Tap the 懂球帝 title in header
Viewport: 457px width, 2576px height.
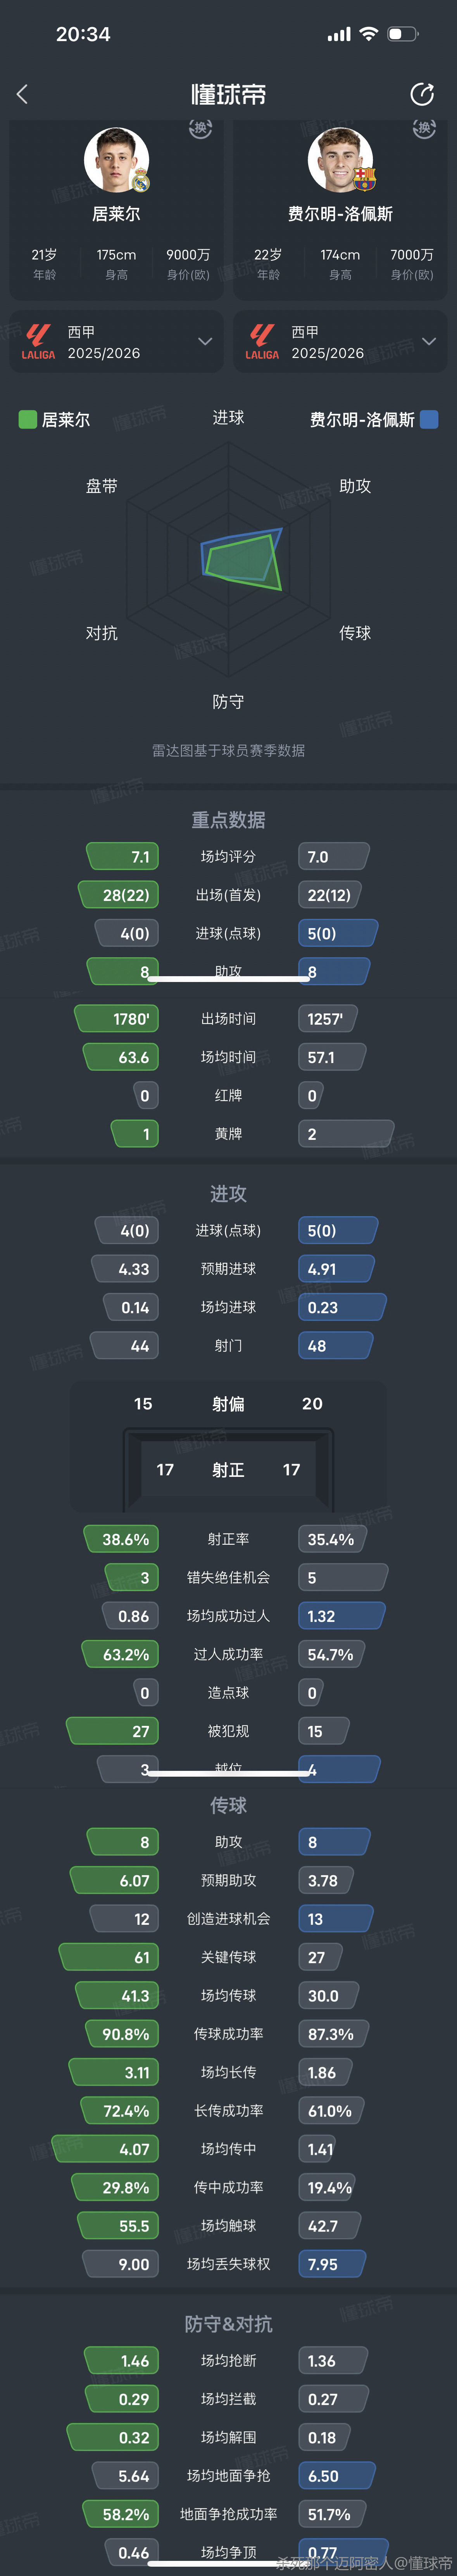pyautogui.click(x=228, y=94)
